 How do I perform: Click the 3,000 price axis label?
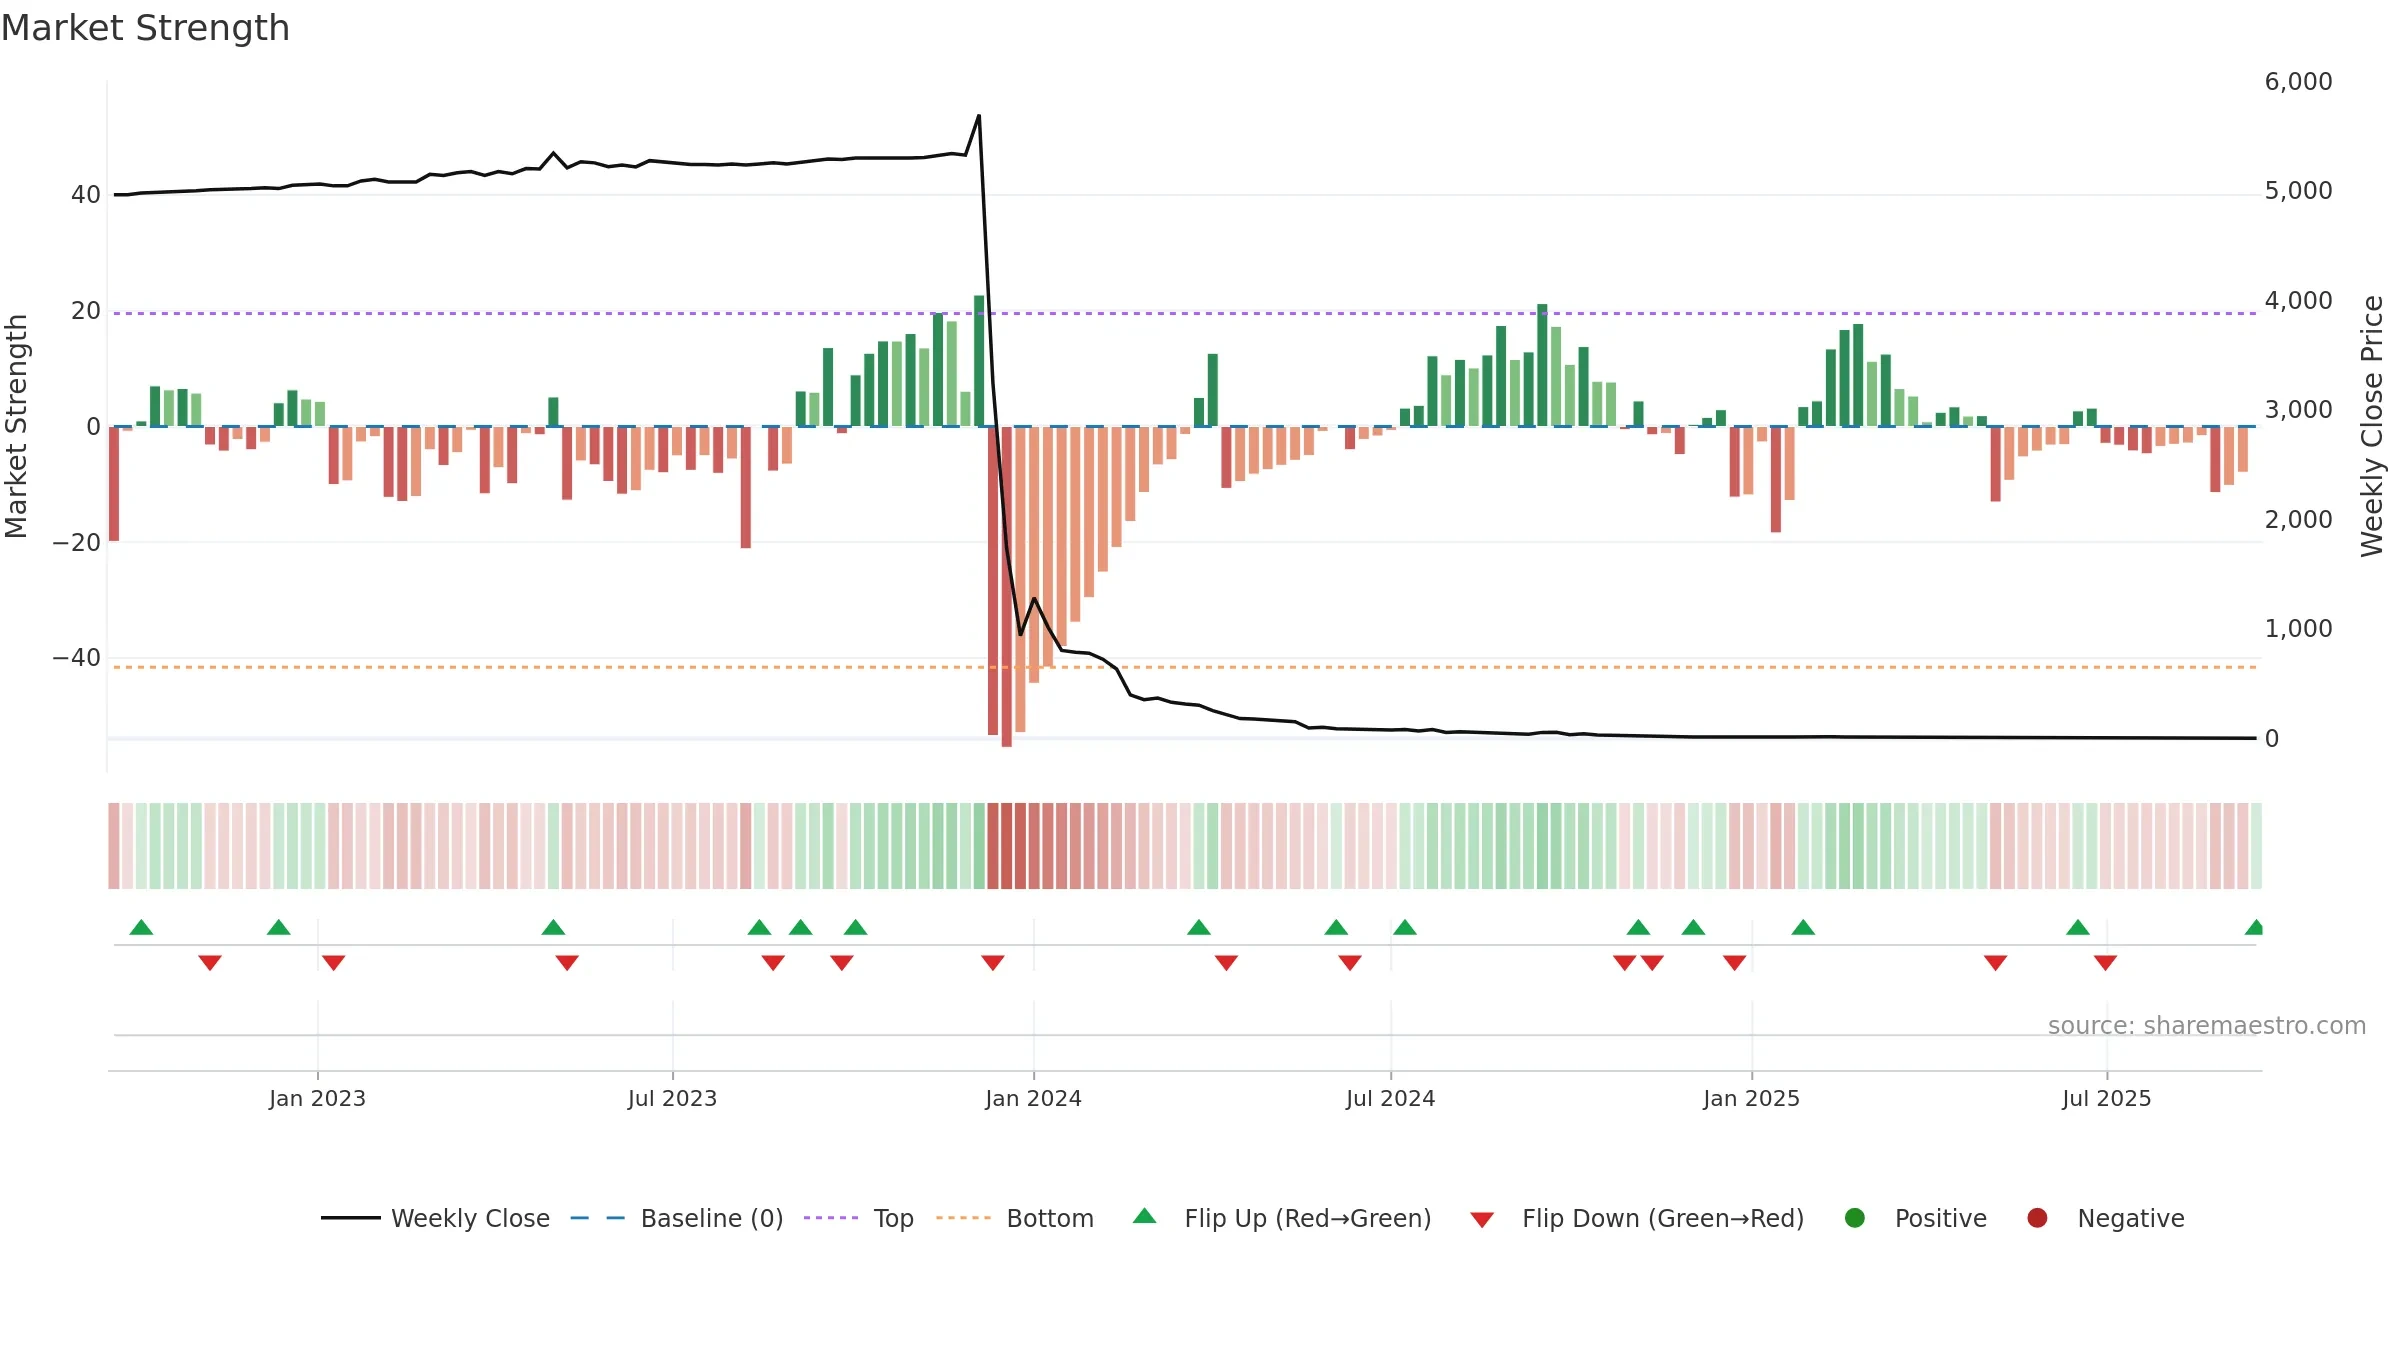(x=2298, y=410)
